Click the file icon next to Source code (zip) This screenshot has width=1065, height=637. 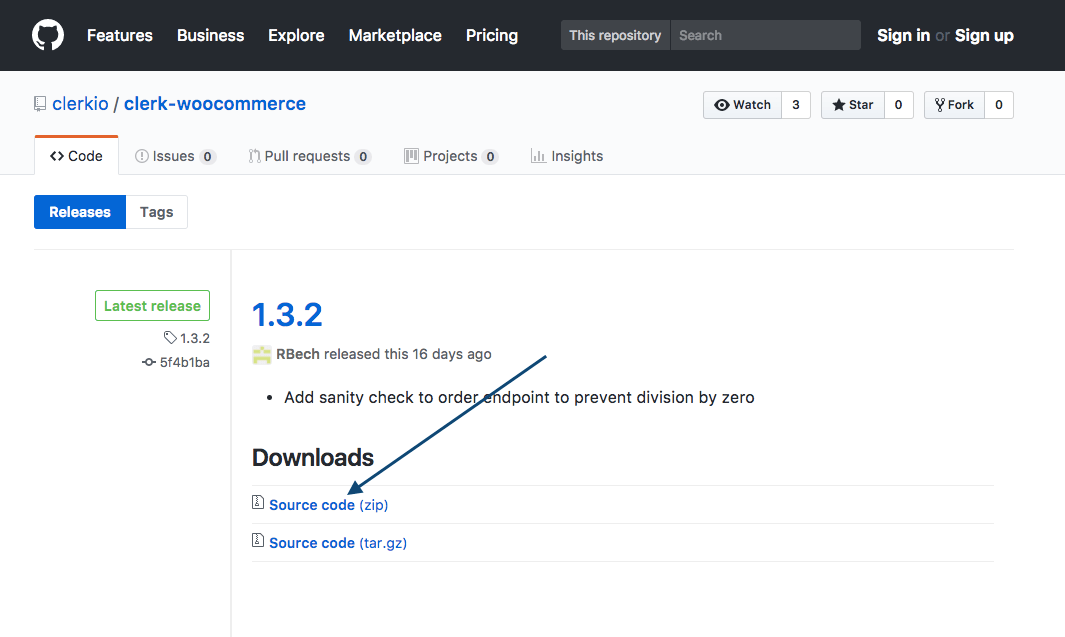258,504
